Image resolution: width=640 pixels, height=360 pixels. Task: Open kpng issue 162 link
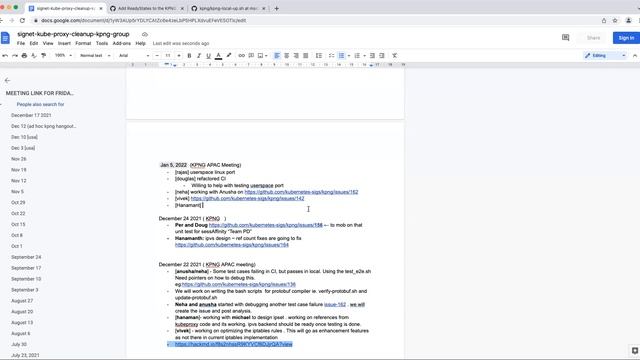coord(301,192)
